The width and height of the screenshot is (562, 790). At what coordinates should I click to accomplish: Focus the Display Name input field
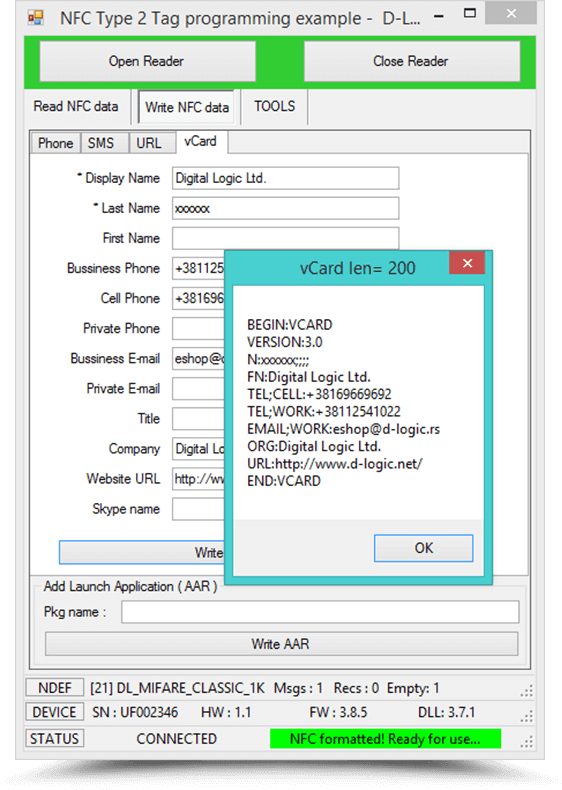point(285,178)
